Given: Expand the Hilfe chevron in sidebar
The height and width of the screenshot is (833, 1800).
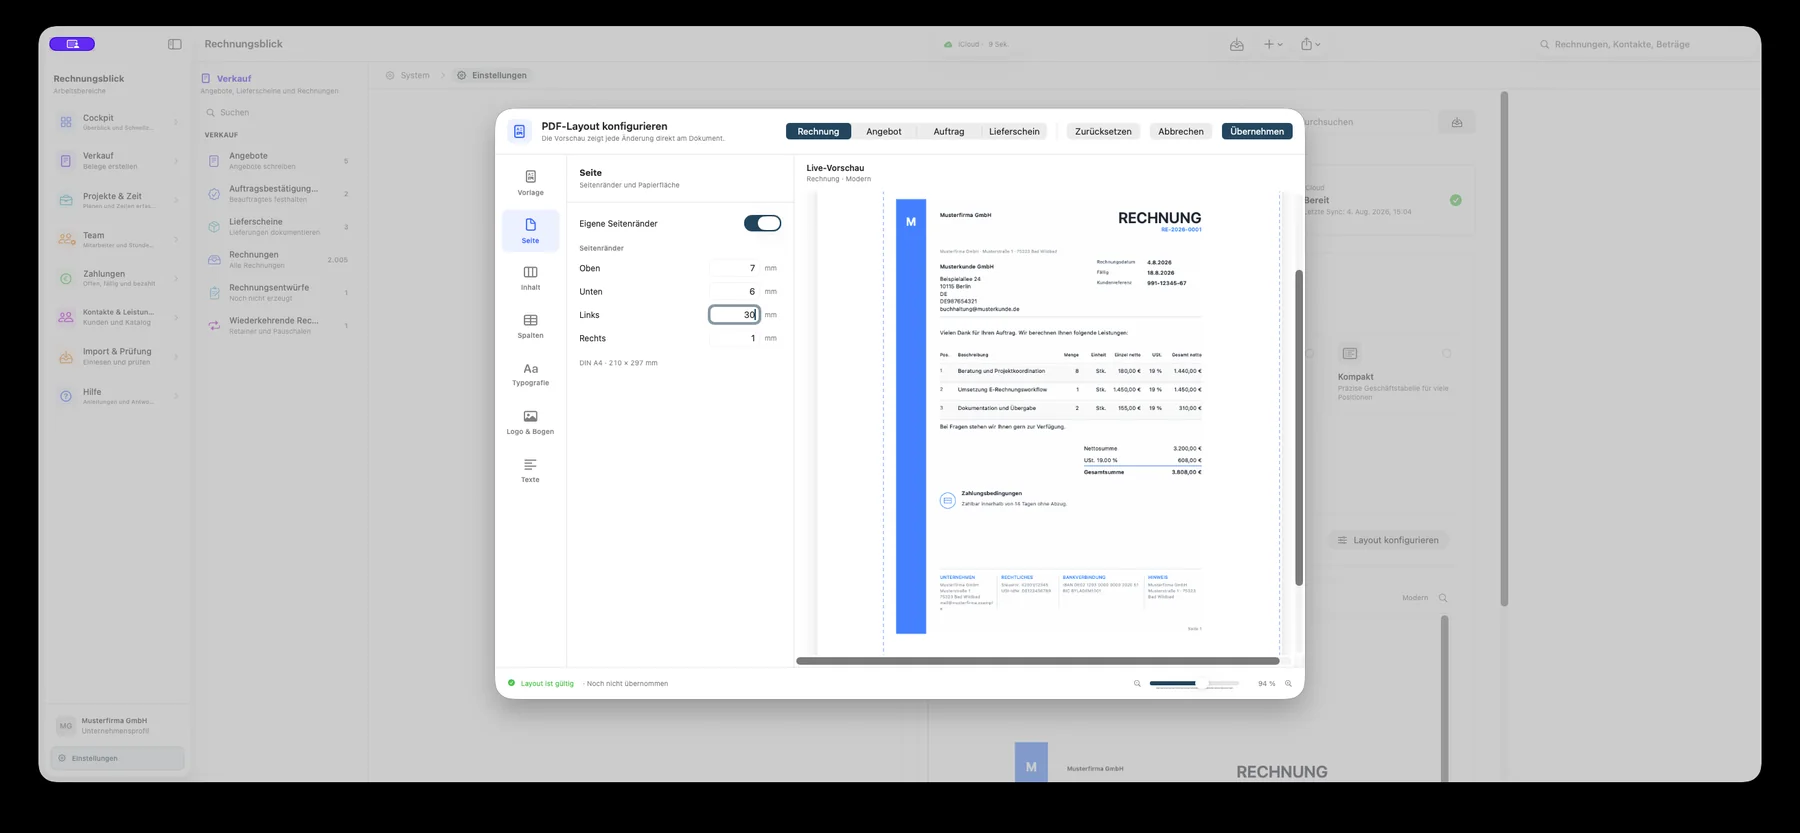Looking at the screenshot, I should [x=176, y=396].
